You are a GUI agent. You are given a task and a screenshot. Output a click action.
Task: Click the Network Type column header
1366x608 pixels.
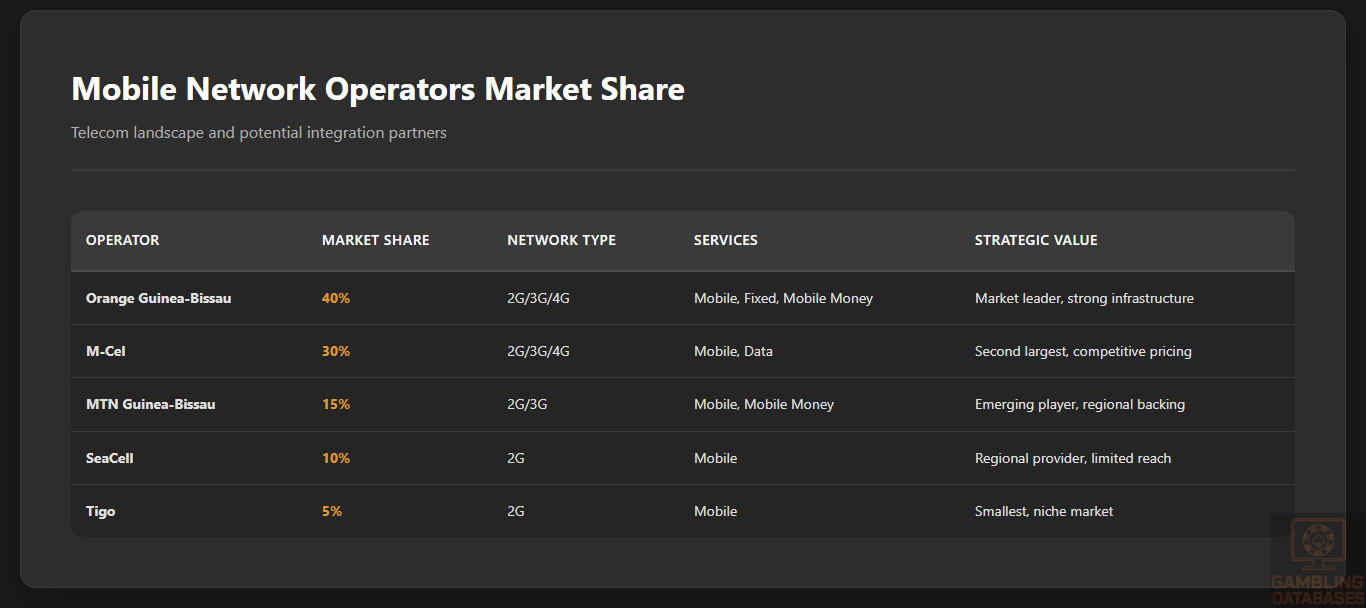[x=561, y=240]
